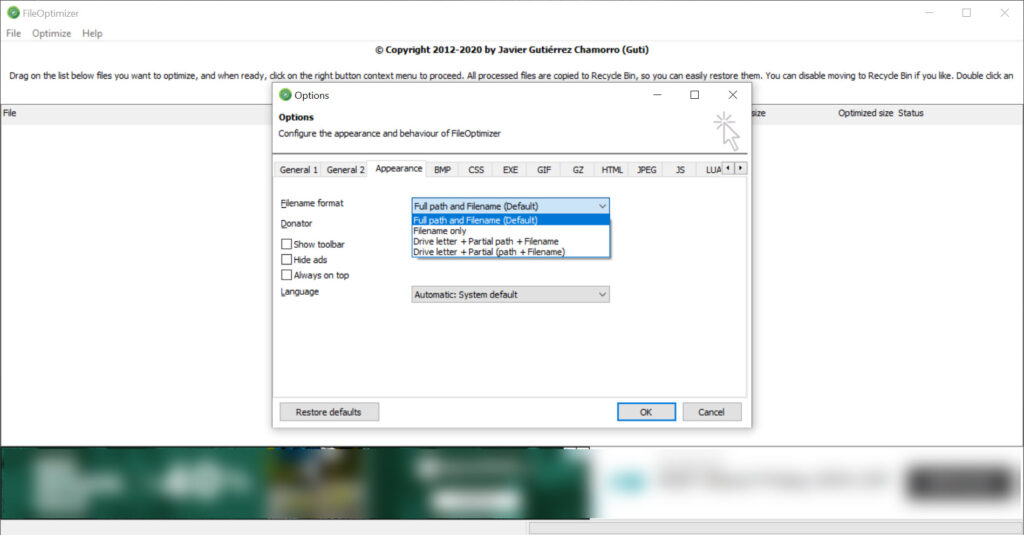Maximize the FileOptimizer main window

coord(967,13)
